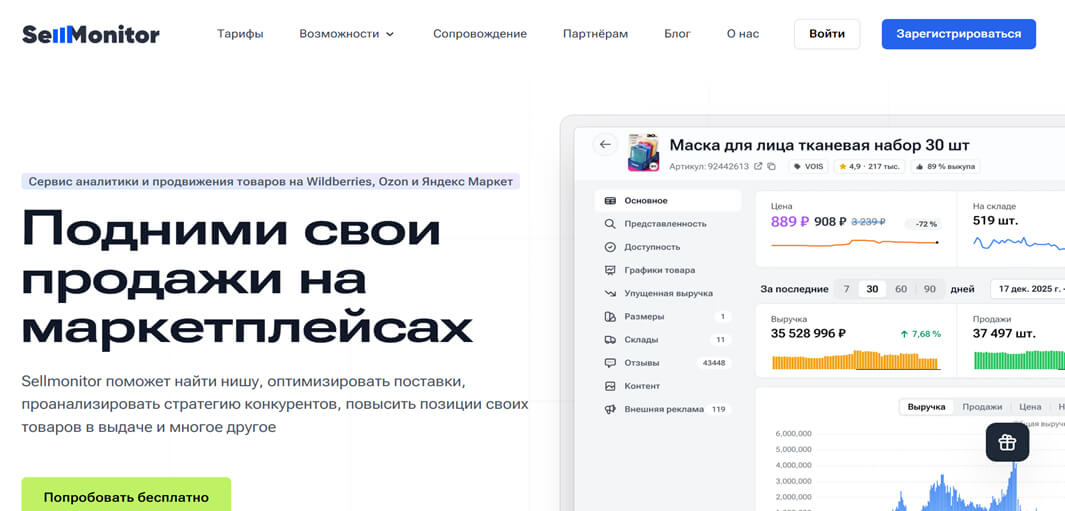Click the Доступность sidebar label

click(651, 247)
